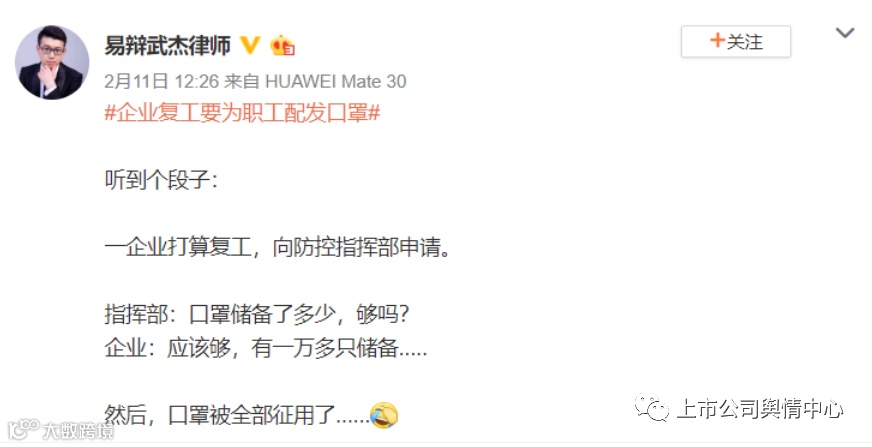Screen dimensions: 872x447
Task: Click the line starting 企业:应该够
Action: click(266, 349)
